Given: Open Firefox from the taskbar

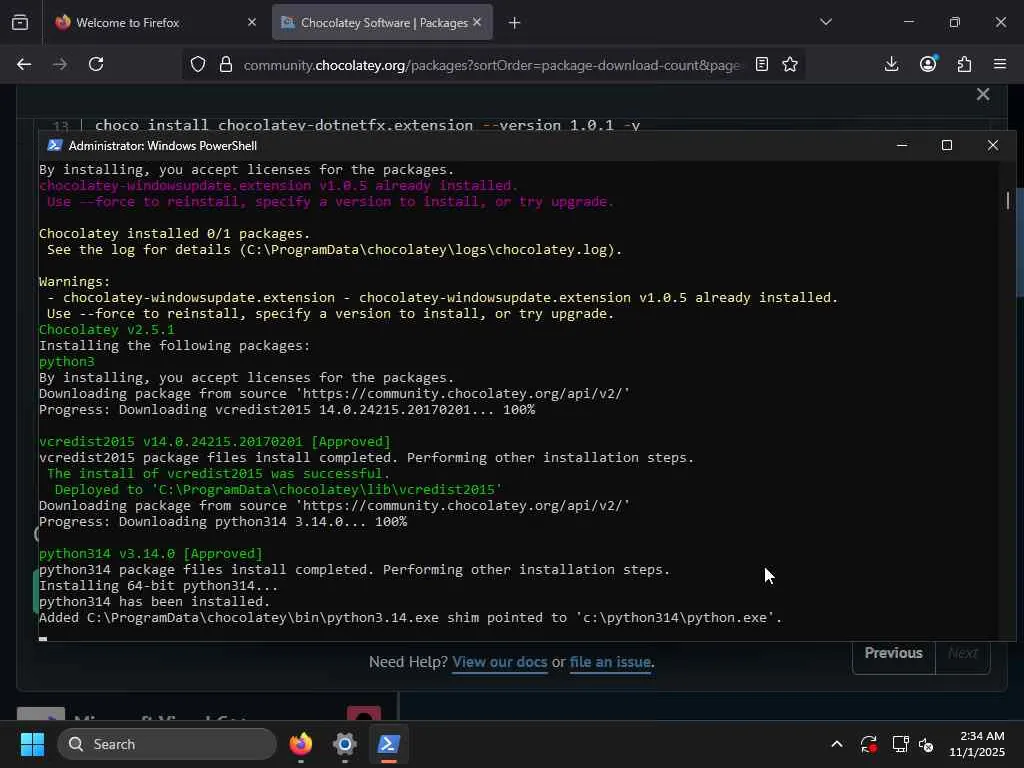Looking at the screenshot, I should [x=301, y=744].
